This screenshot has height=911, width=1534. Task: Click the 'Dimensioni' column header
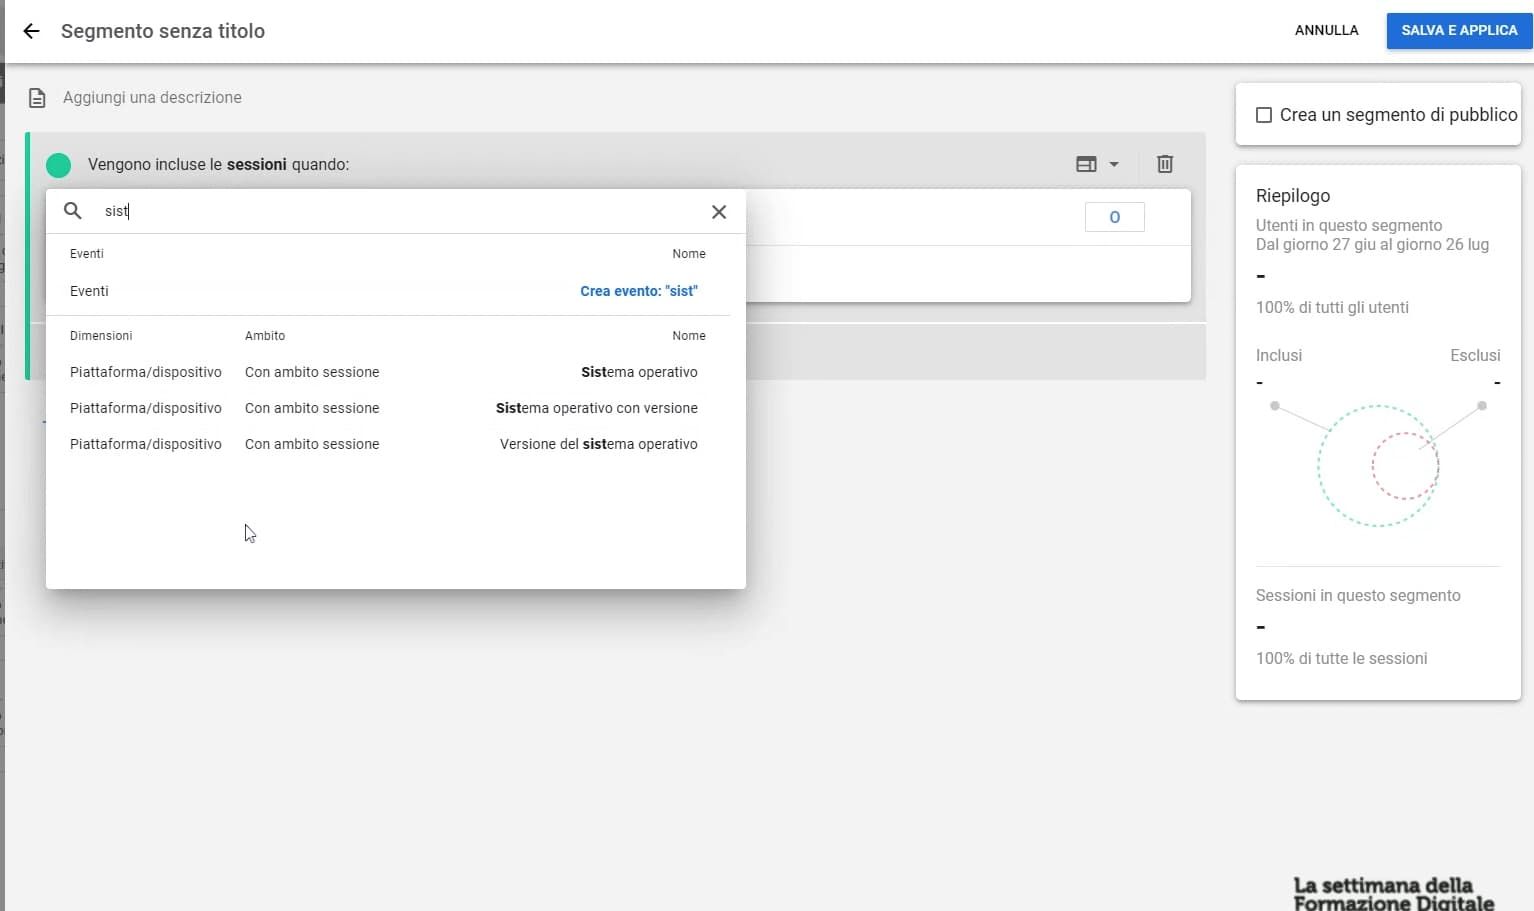[x=101, y=336]
